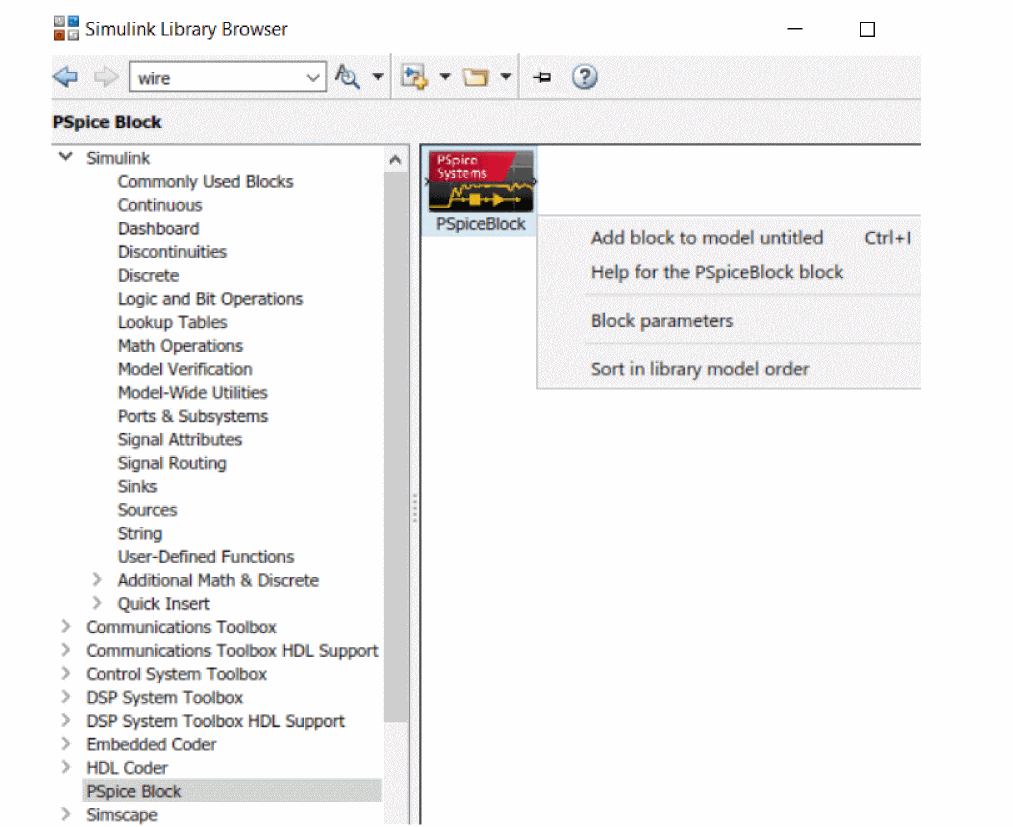Expand DSP System Toolbox HDL Support

(x=65, y=720)
